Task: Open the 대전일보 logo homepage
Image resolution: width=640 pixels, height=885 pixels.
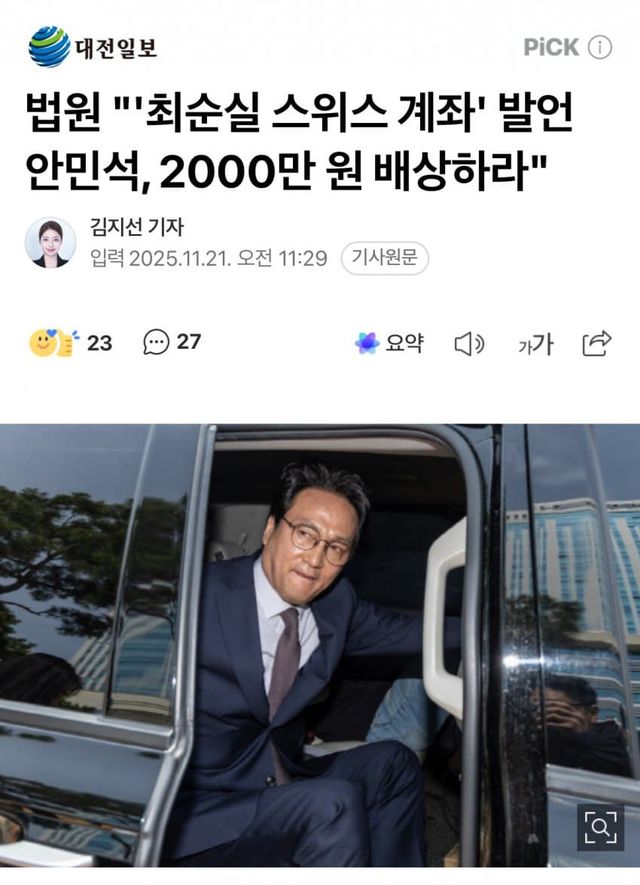Action: click(x=93, y=47)
